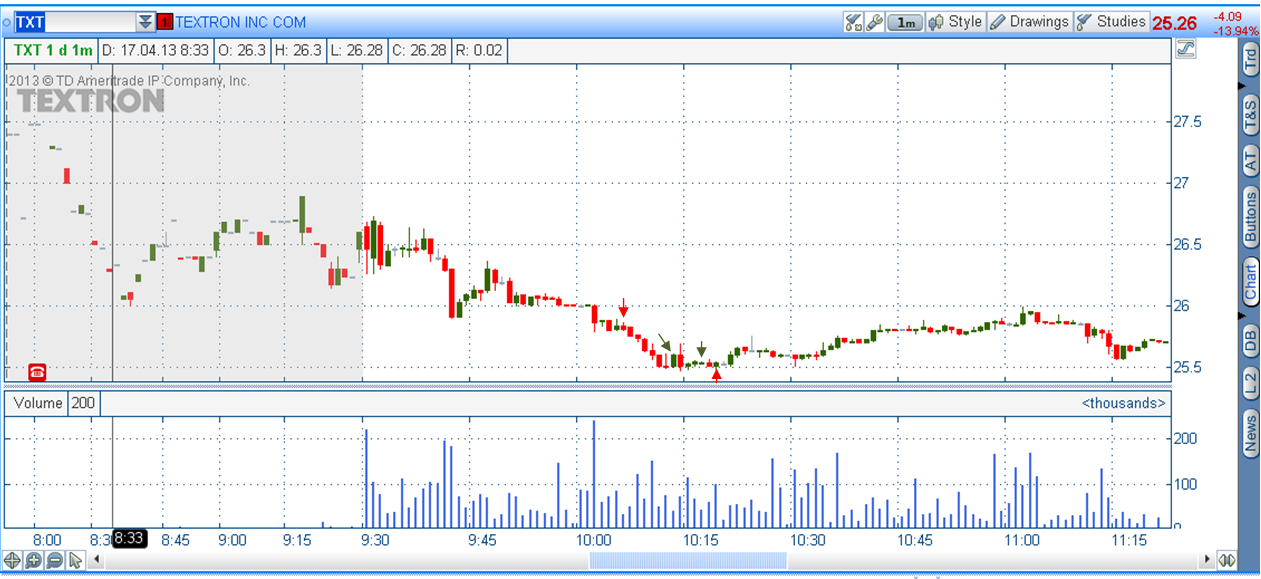Click the red symbol link color indicator
Viewport: 1261px width, 579px height.
click(x=165, y=22)
